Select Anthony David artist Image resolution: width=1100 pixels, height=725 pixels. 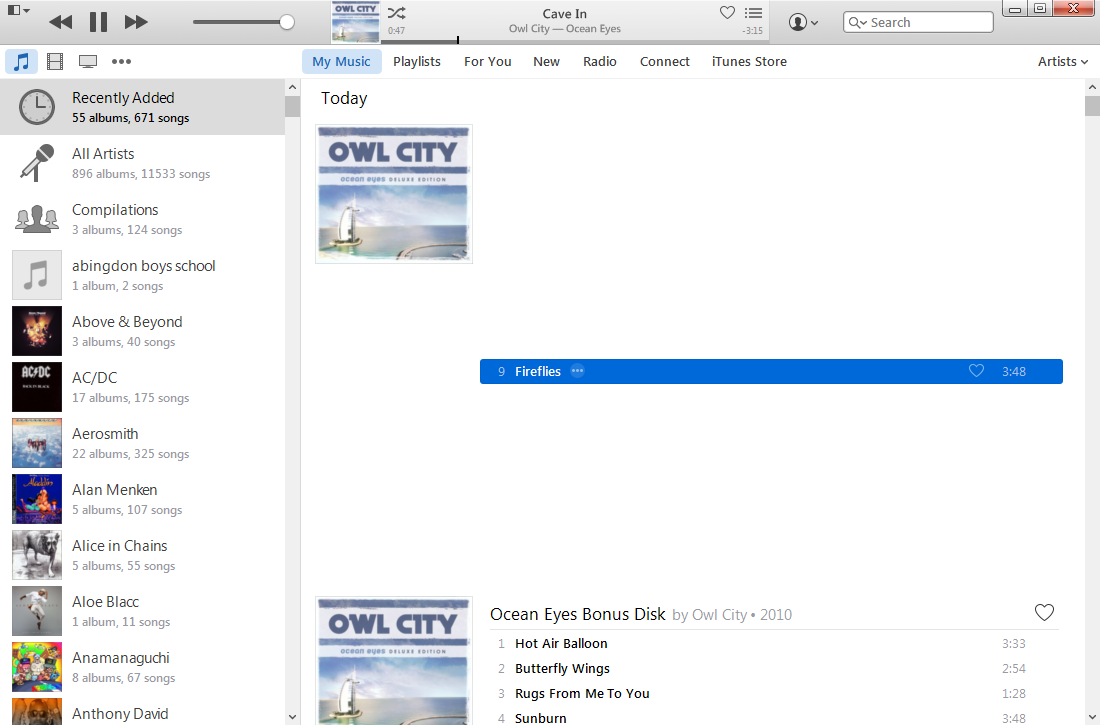[x=142, y=710]
